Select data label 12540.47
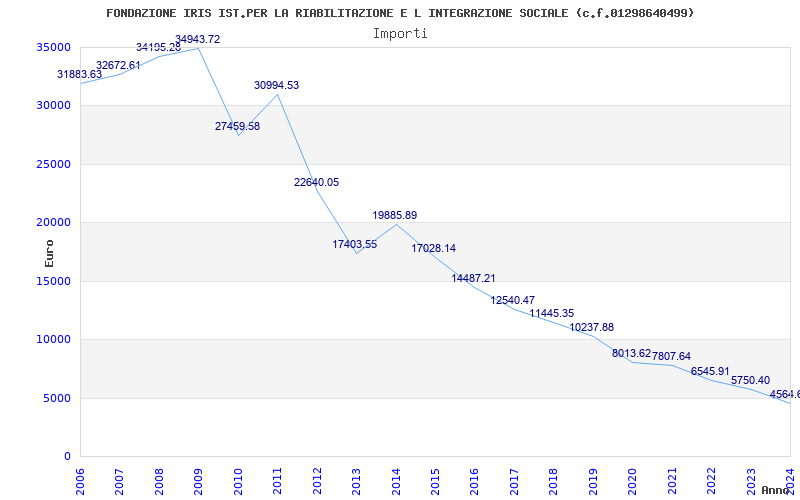 tap(513, 301)
